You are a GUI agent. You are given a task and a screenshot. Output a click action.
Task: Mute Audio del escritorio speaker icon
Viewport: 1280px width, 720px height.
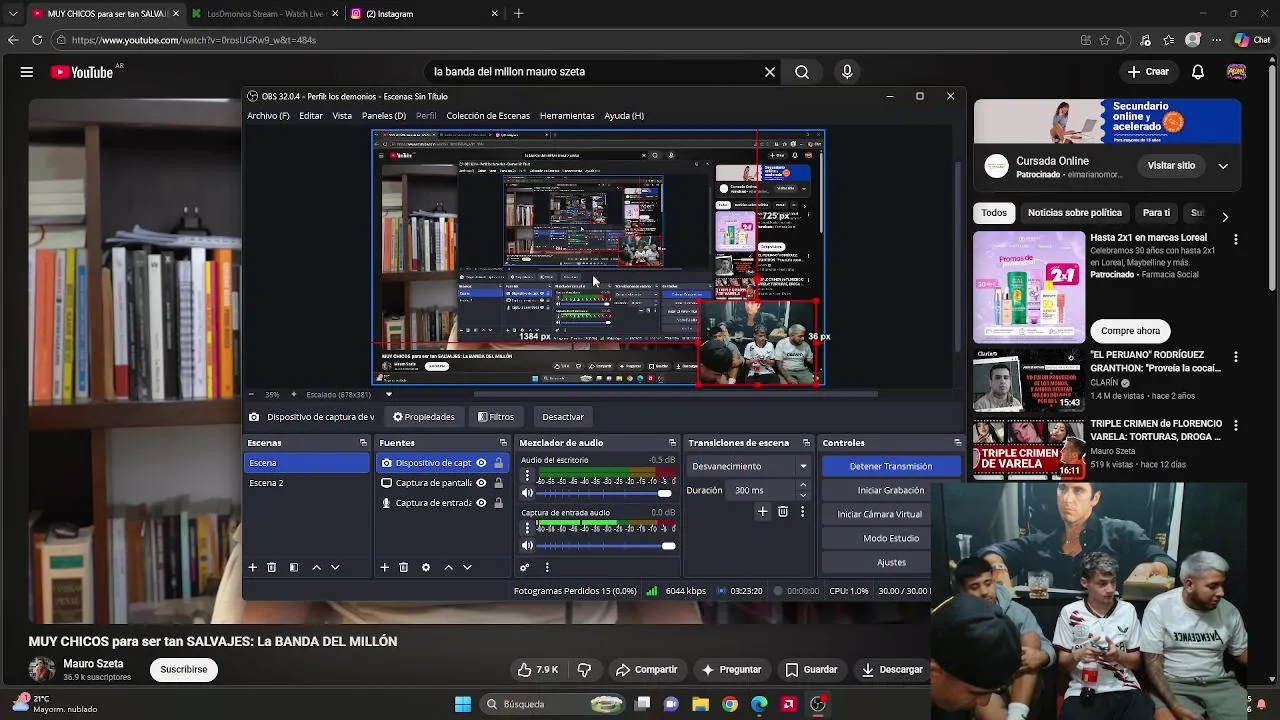point(528,493)
